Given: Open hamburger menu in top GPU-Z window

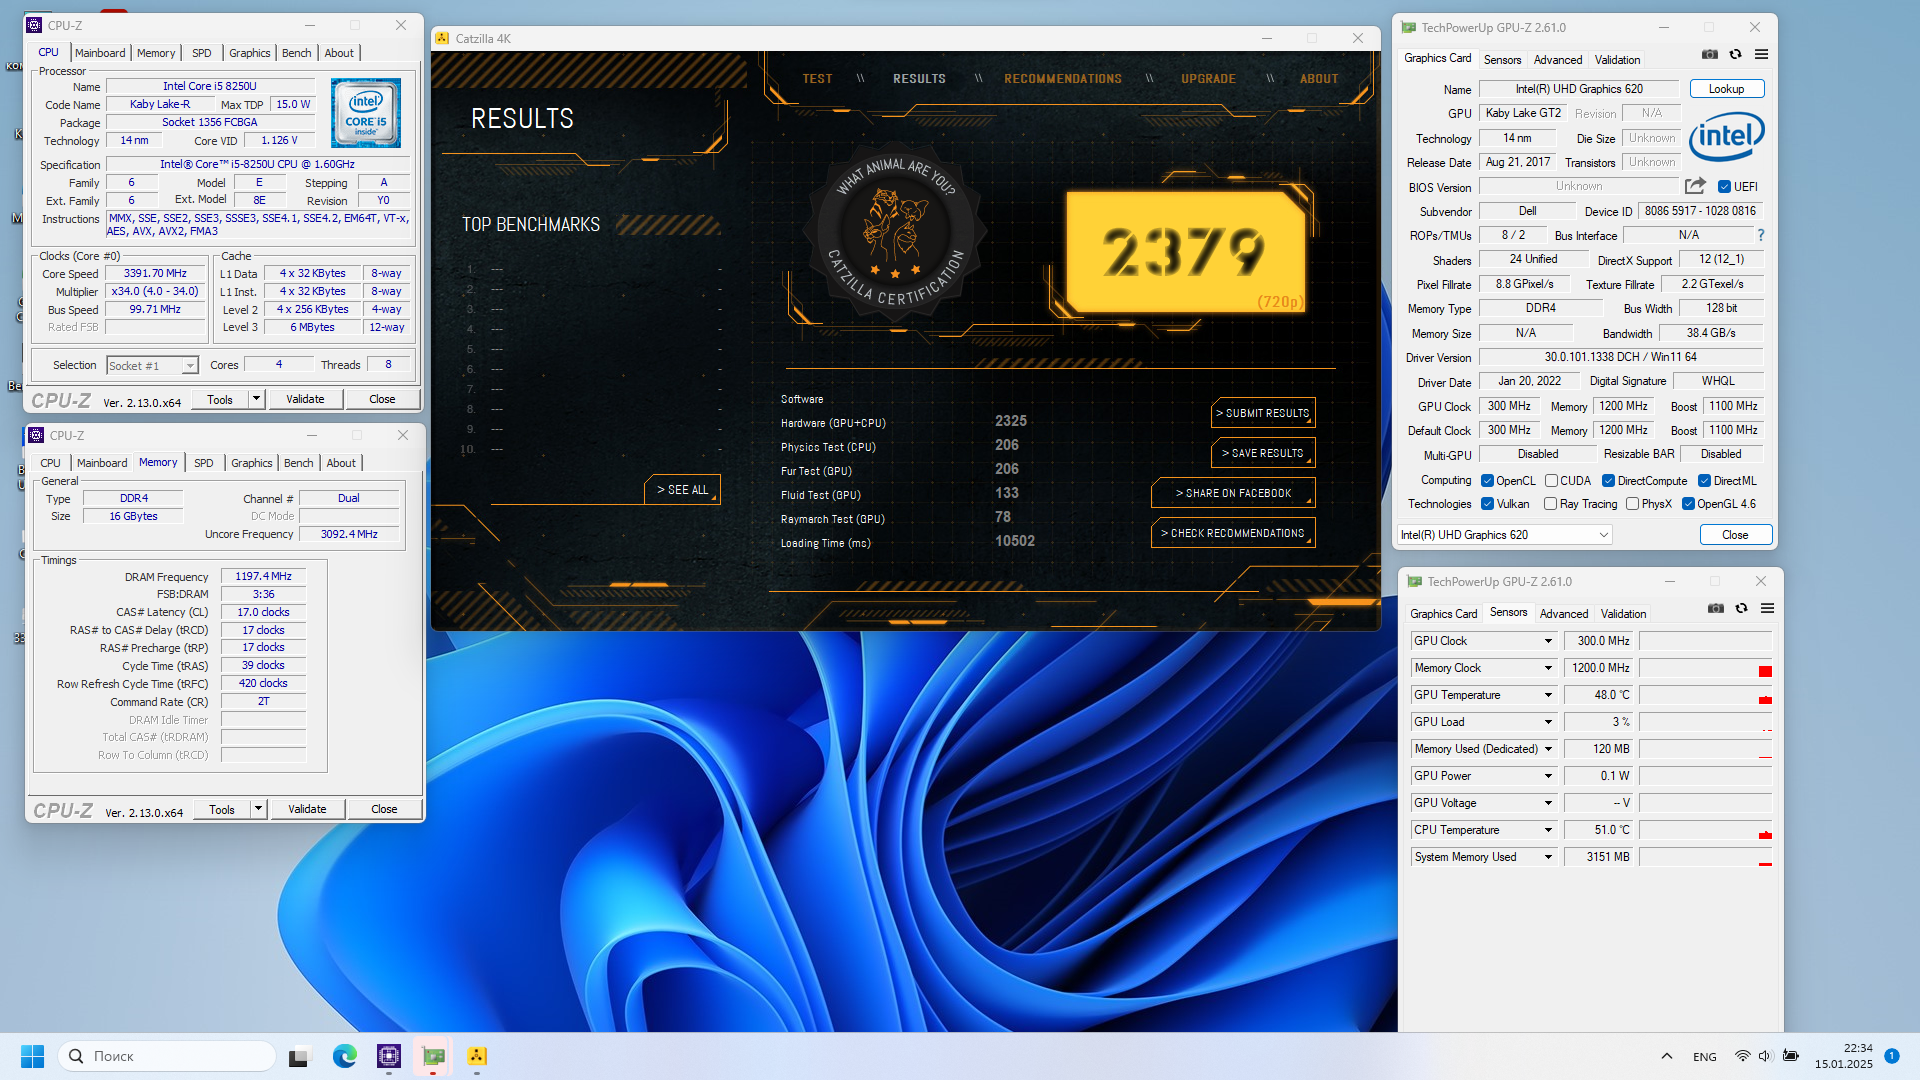Looking at the screenshot, I should 1762,54.
